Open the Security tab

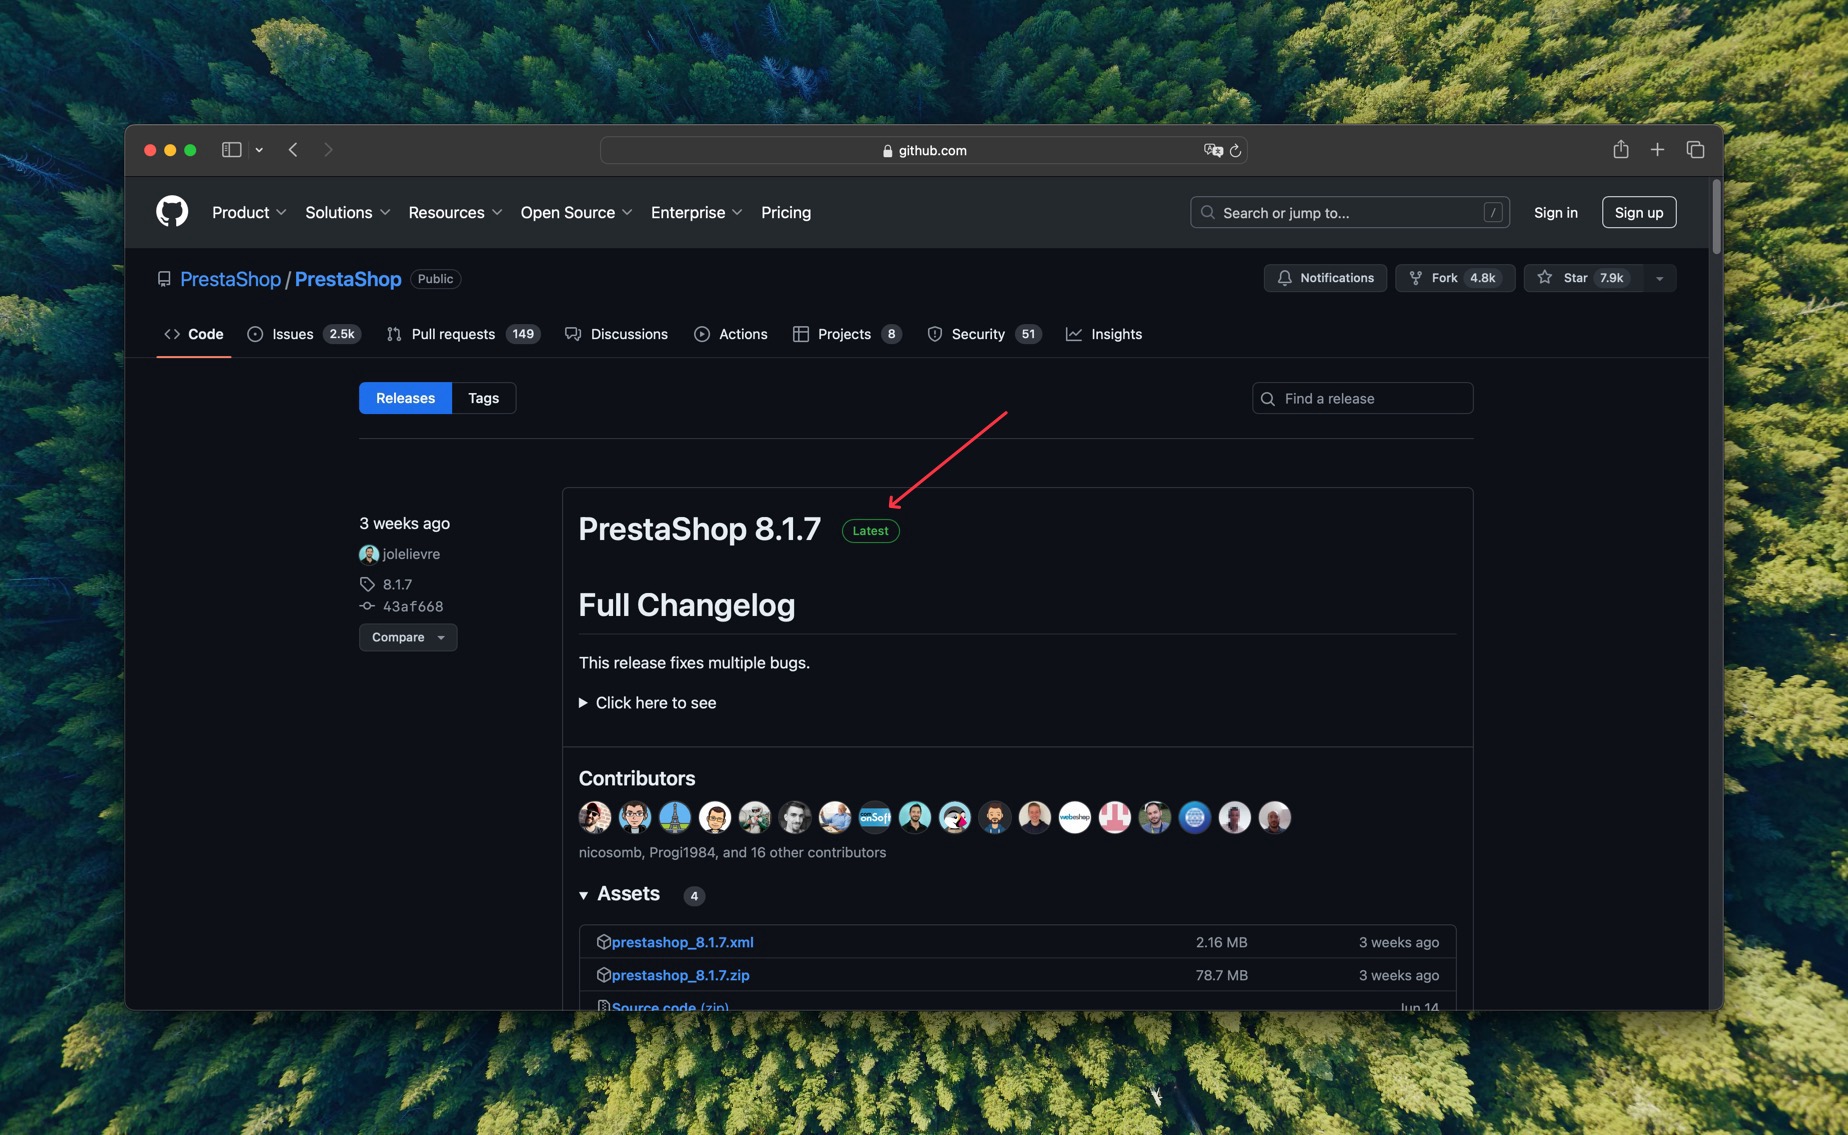click(x=984, y=334)
